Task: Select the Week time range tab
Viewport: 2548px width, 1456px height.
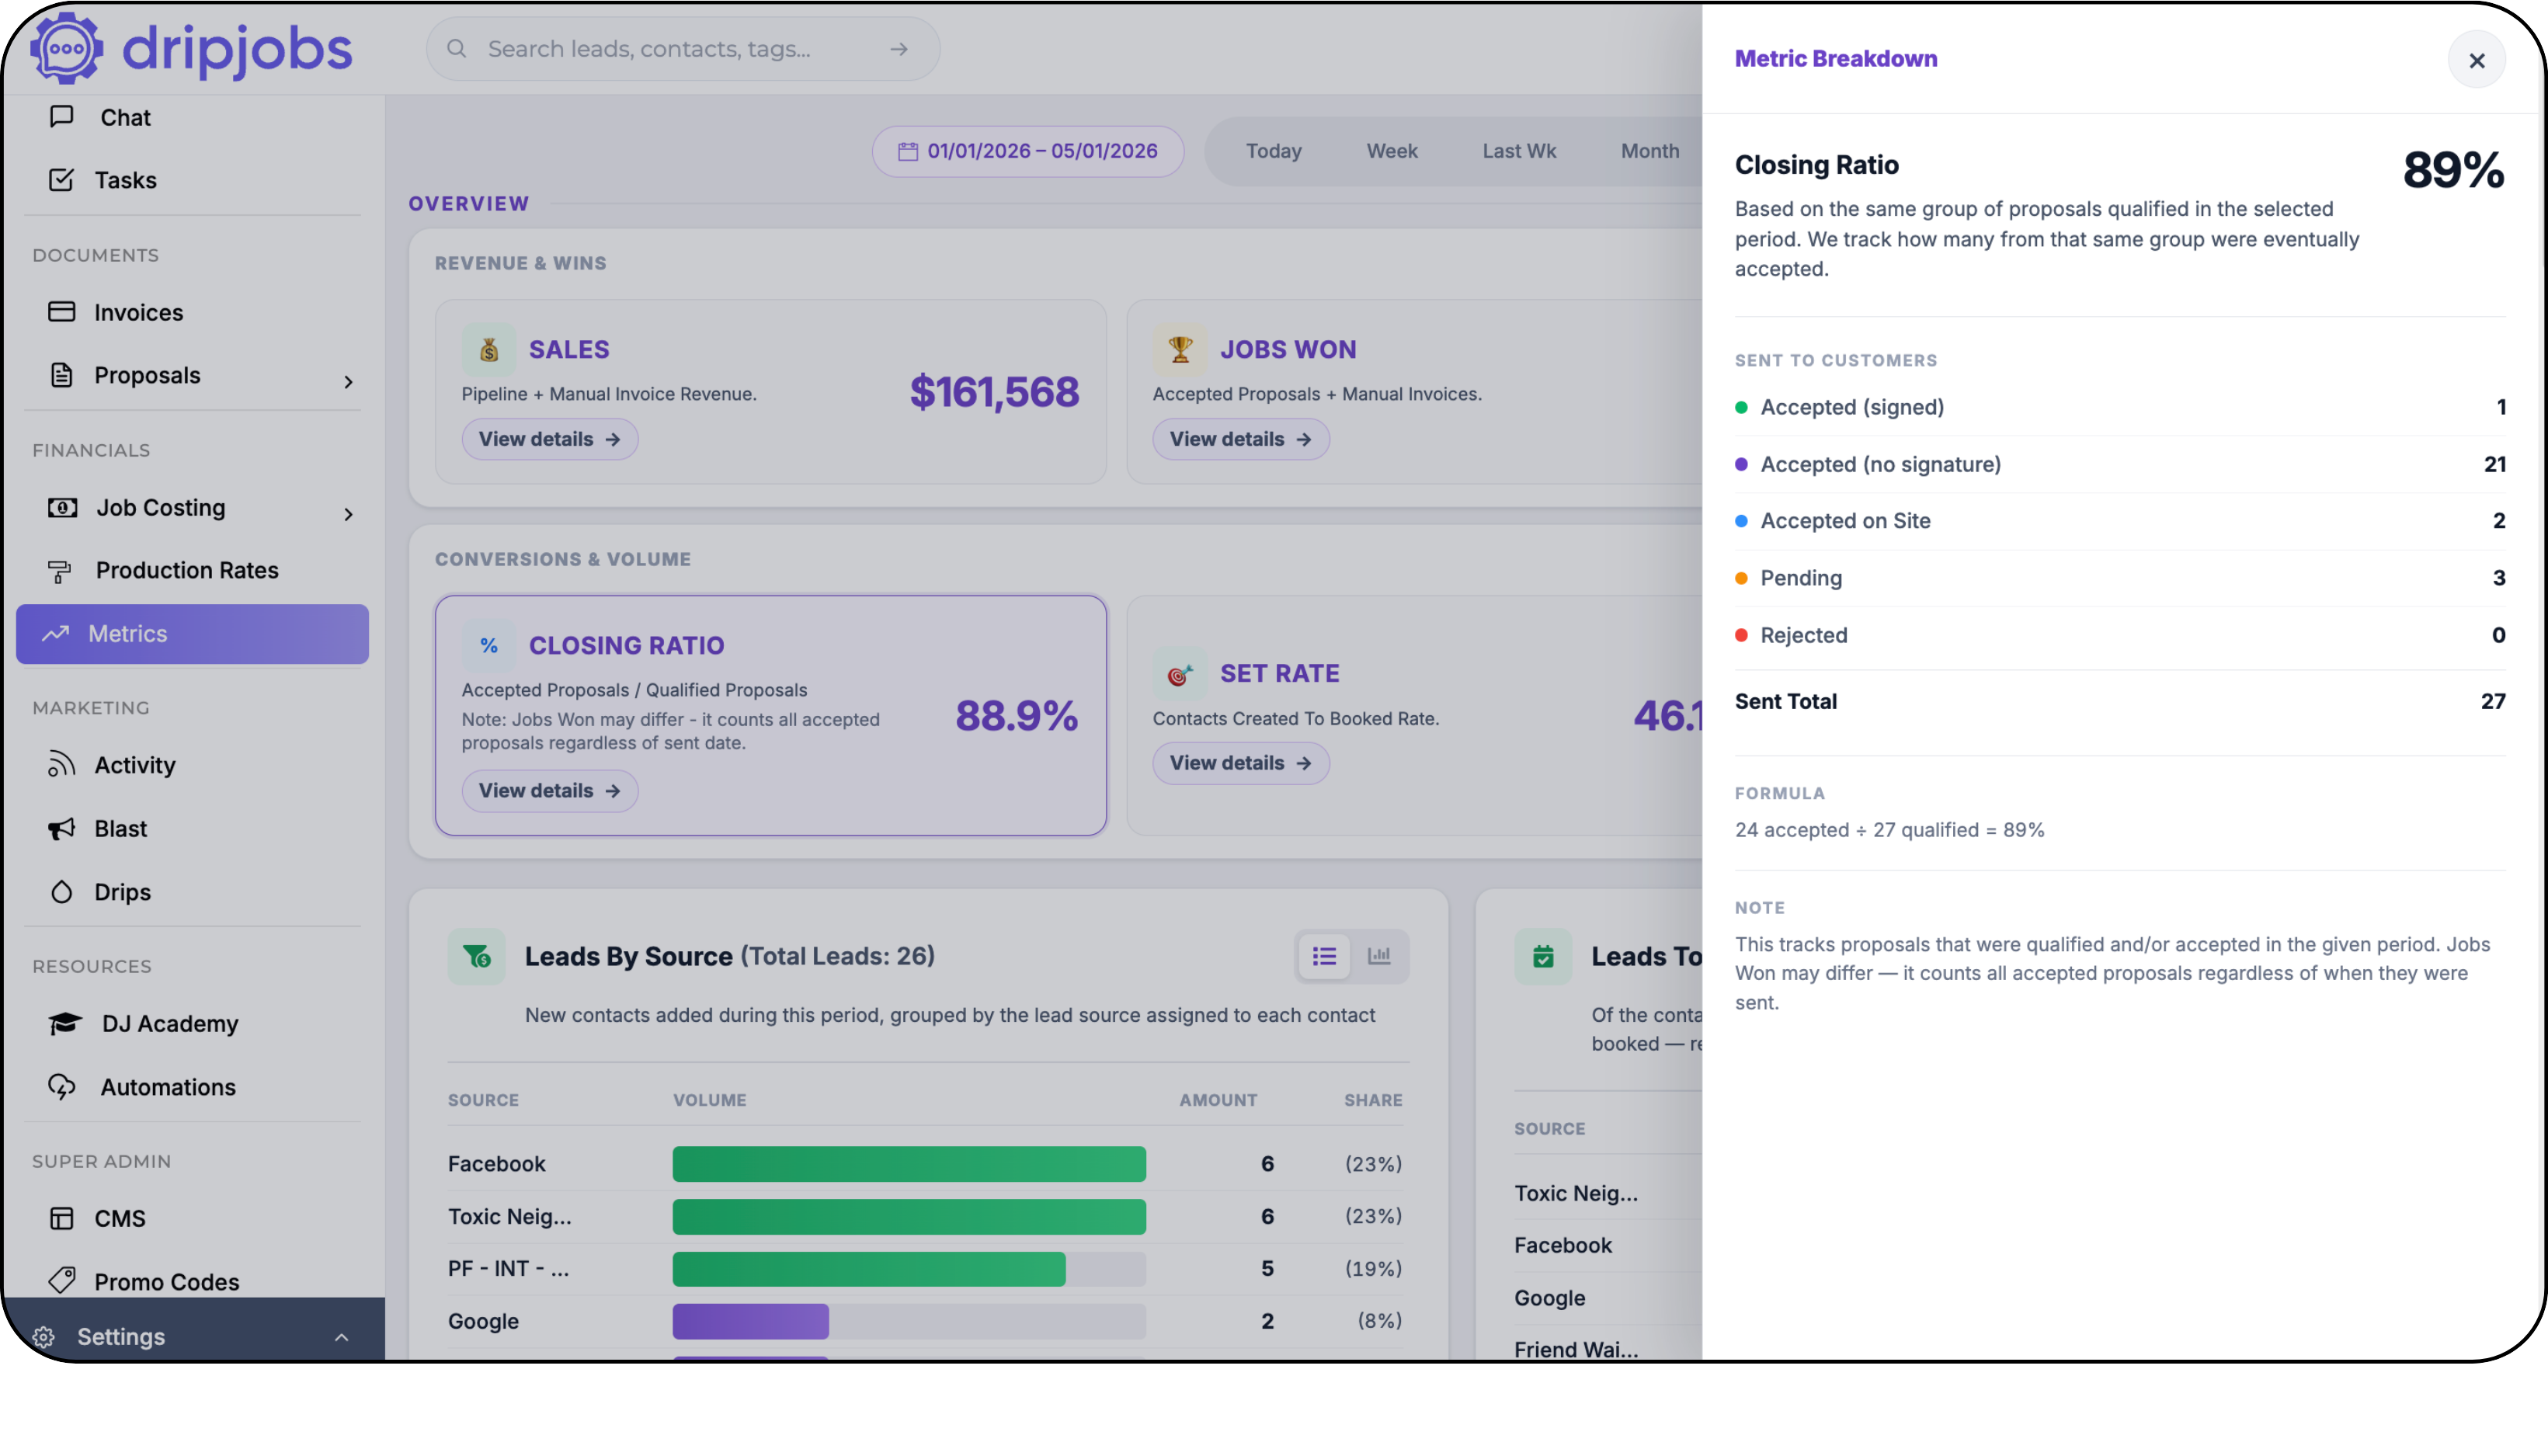Action: pyautogui.click(x=1391, y=151)
